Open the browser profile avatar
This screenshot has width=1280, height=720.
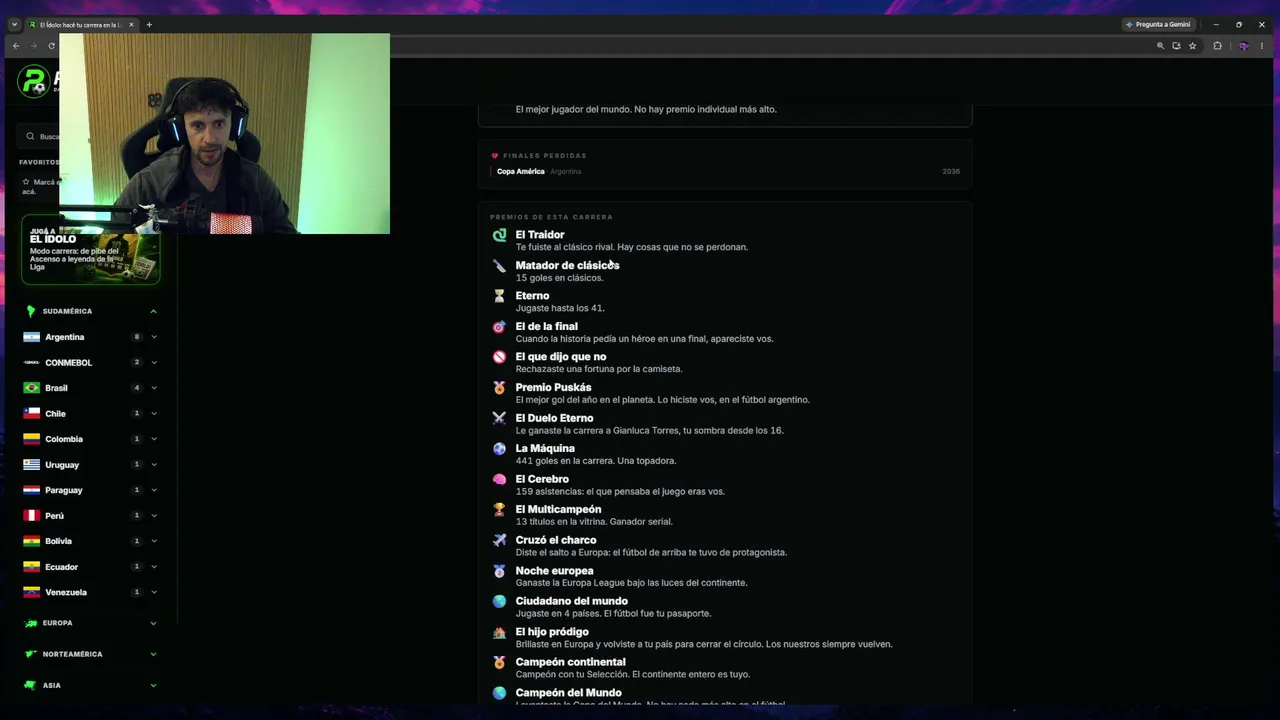click(1243, 46)
